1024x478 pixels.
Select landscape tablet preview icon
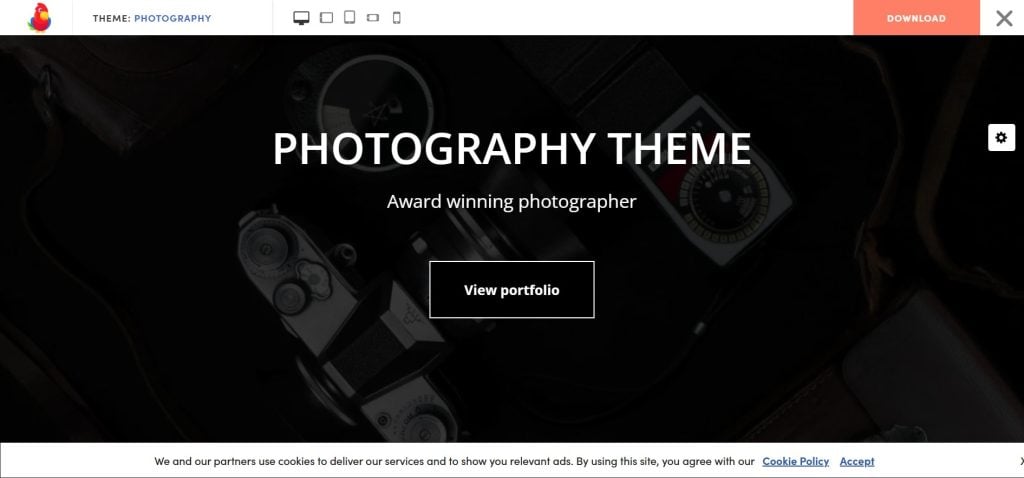(x=327, y=18)
